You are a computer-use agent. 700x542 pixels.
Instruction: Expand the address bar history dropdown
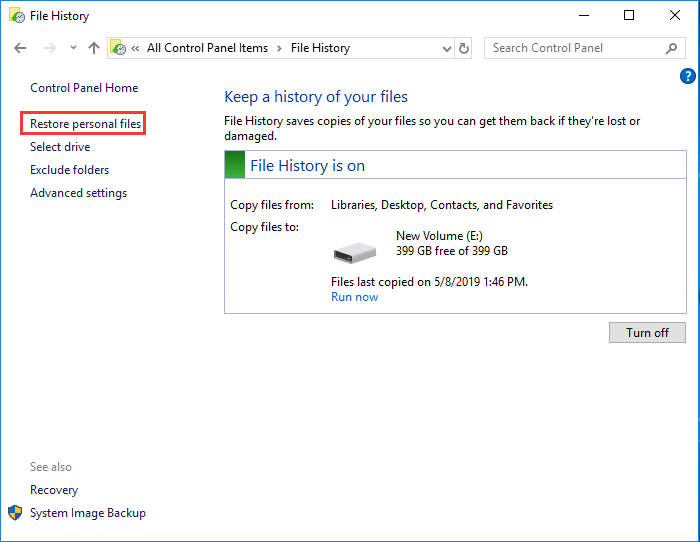[x=446, y=48]
